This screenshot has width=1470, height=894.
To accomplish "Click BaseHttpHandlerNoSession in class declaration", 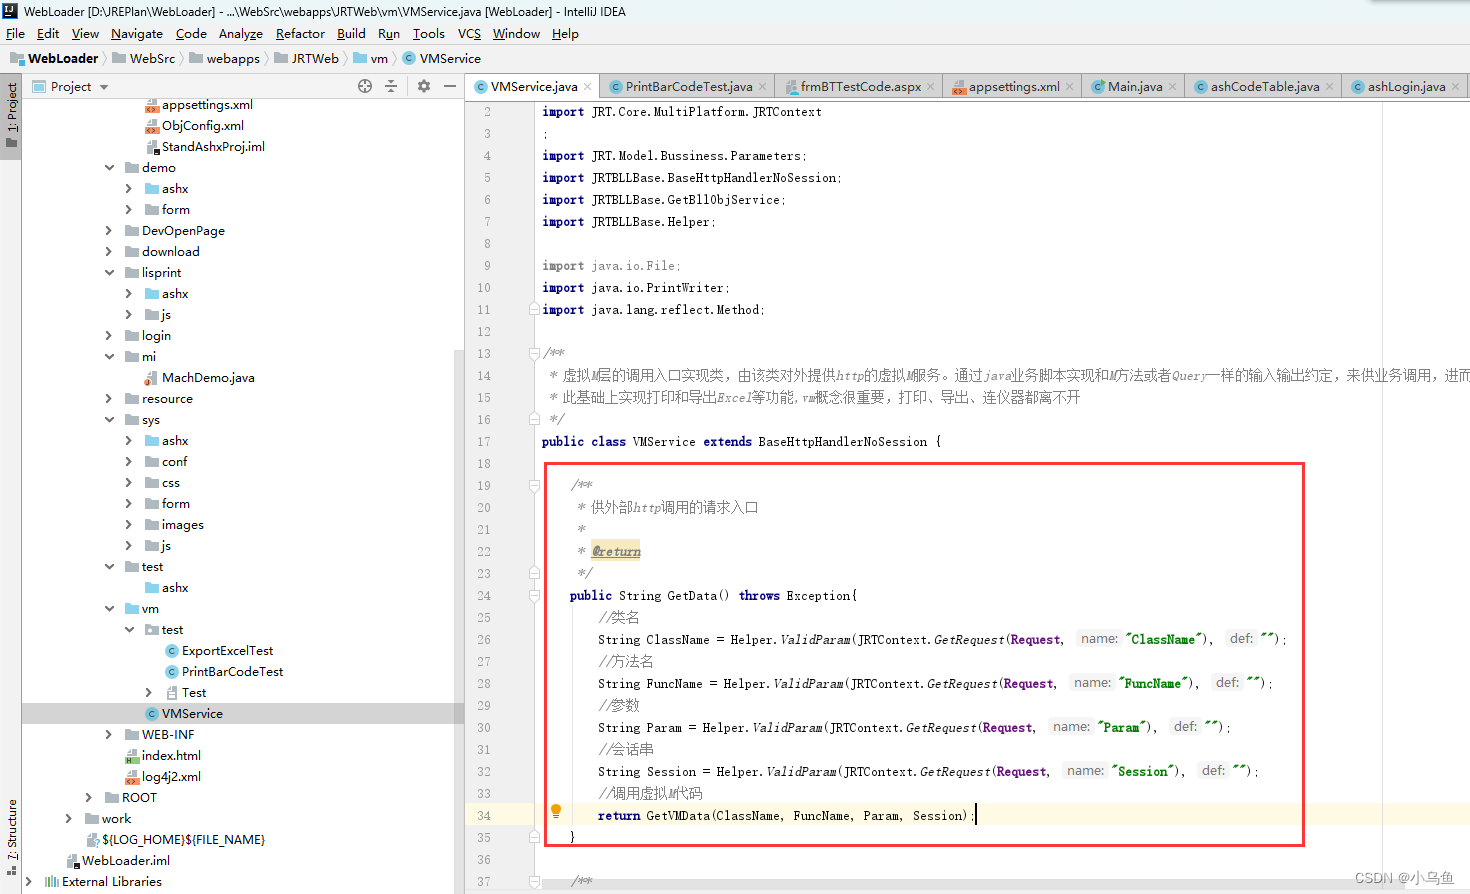I will tap(843, 442).
